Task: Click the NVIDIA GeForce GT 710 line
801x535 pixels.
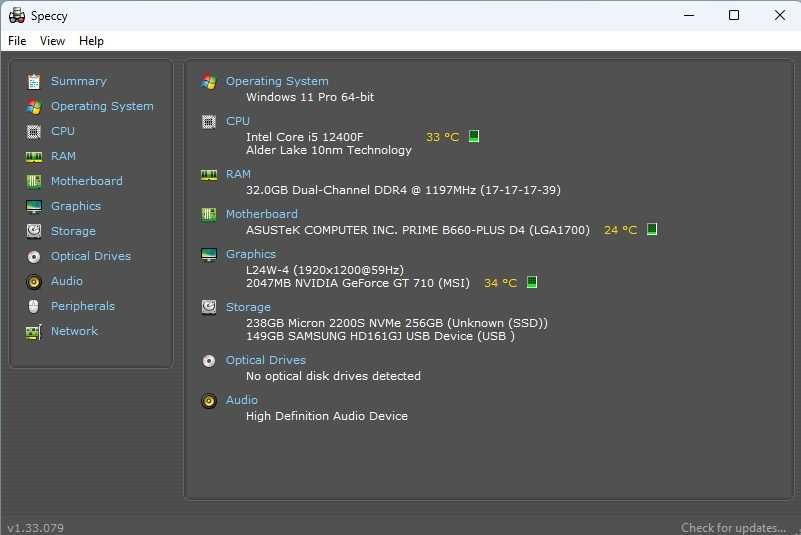Action: point(358,283)
